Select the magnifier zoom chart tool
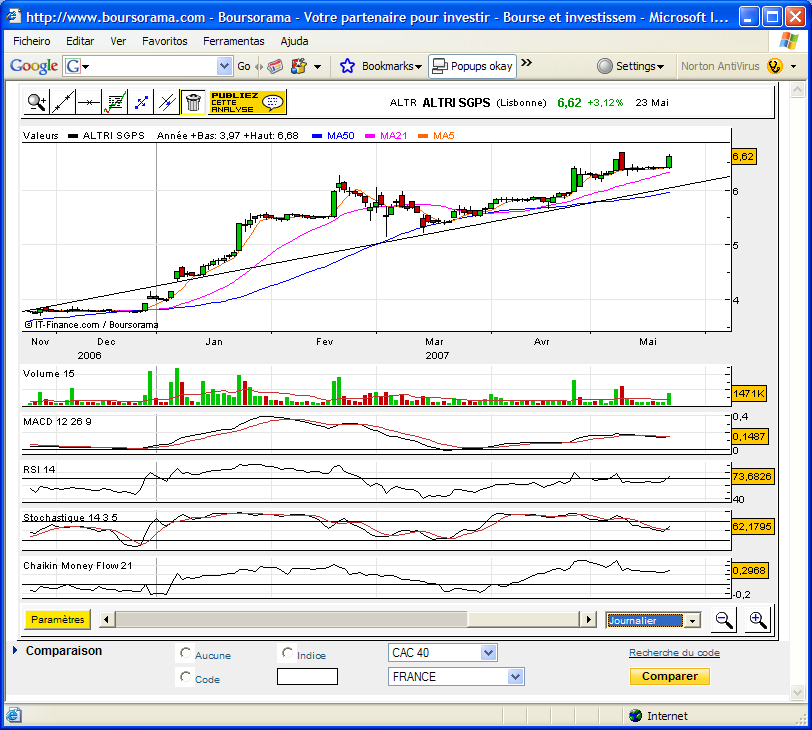812x730 pixels. point(36,102)
